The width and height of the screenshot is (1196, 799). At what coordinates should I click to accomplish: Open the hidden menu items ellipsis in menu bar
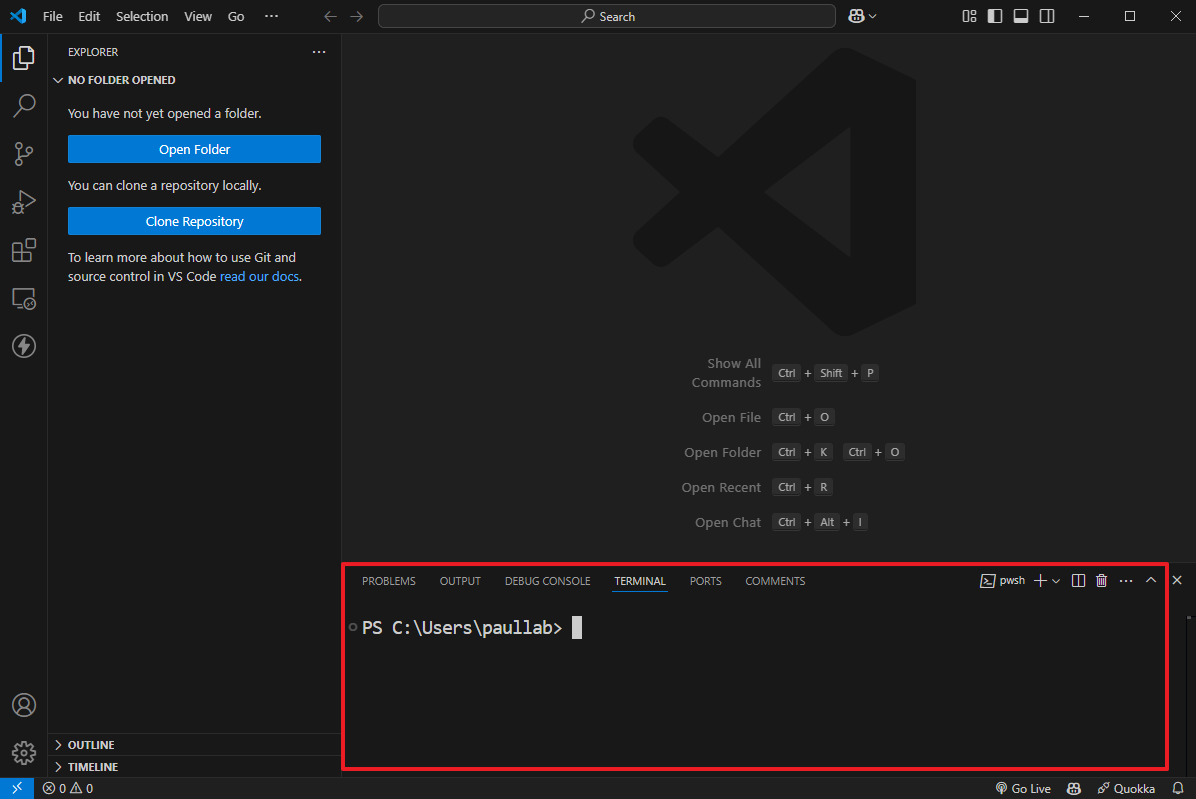(271, 16)
